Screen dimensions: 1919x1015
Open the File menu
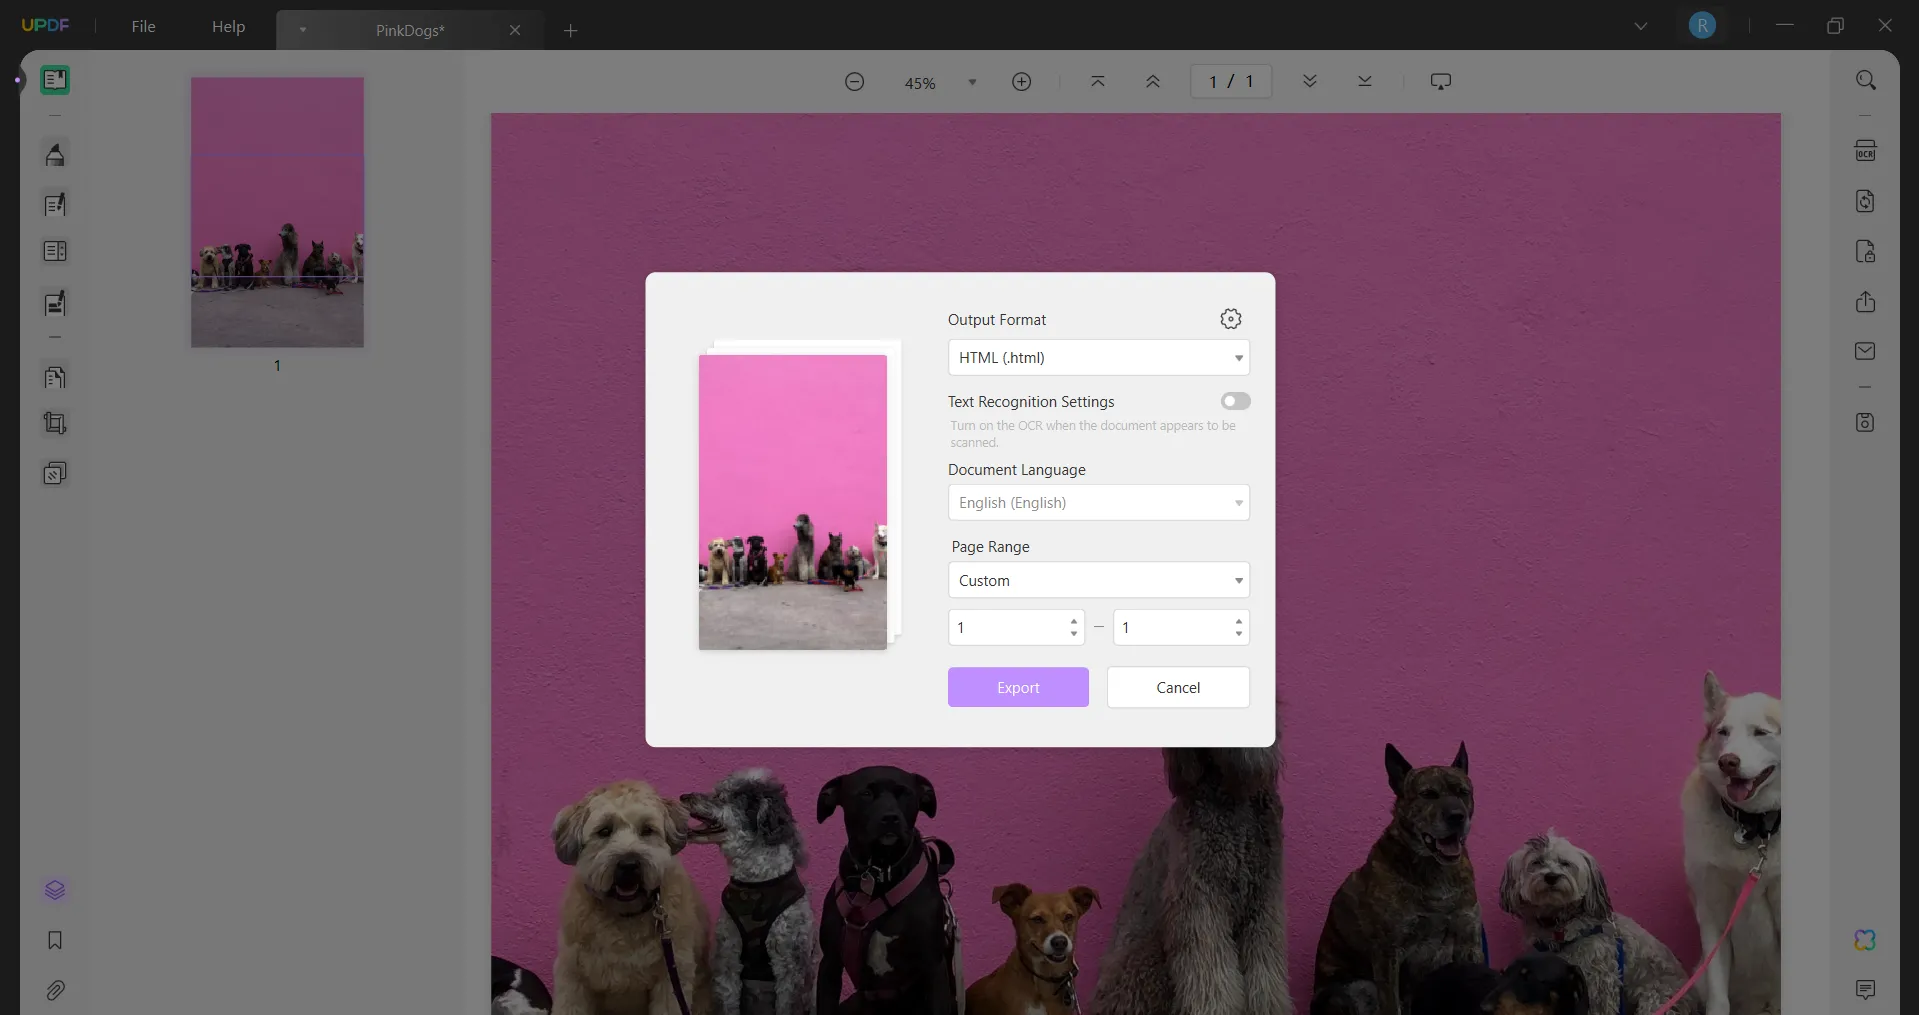coord(143,27)
